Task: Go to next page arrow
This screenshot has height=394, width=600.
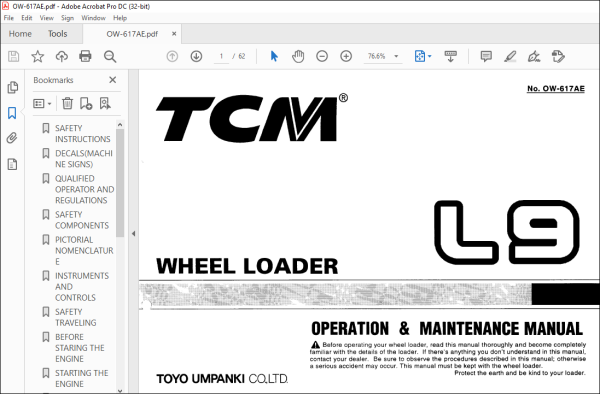Action: point(196,56)
